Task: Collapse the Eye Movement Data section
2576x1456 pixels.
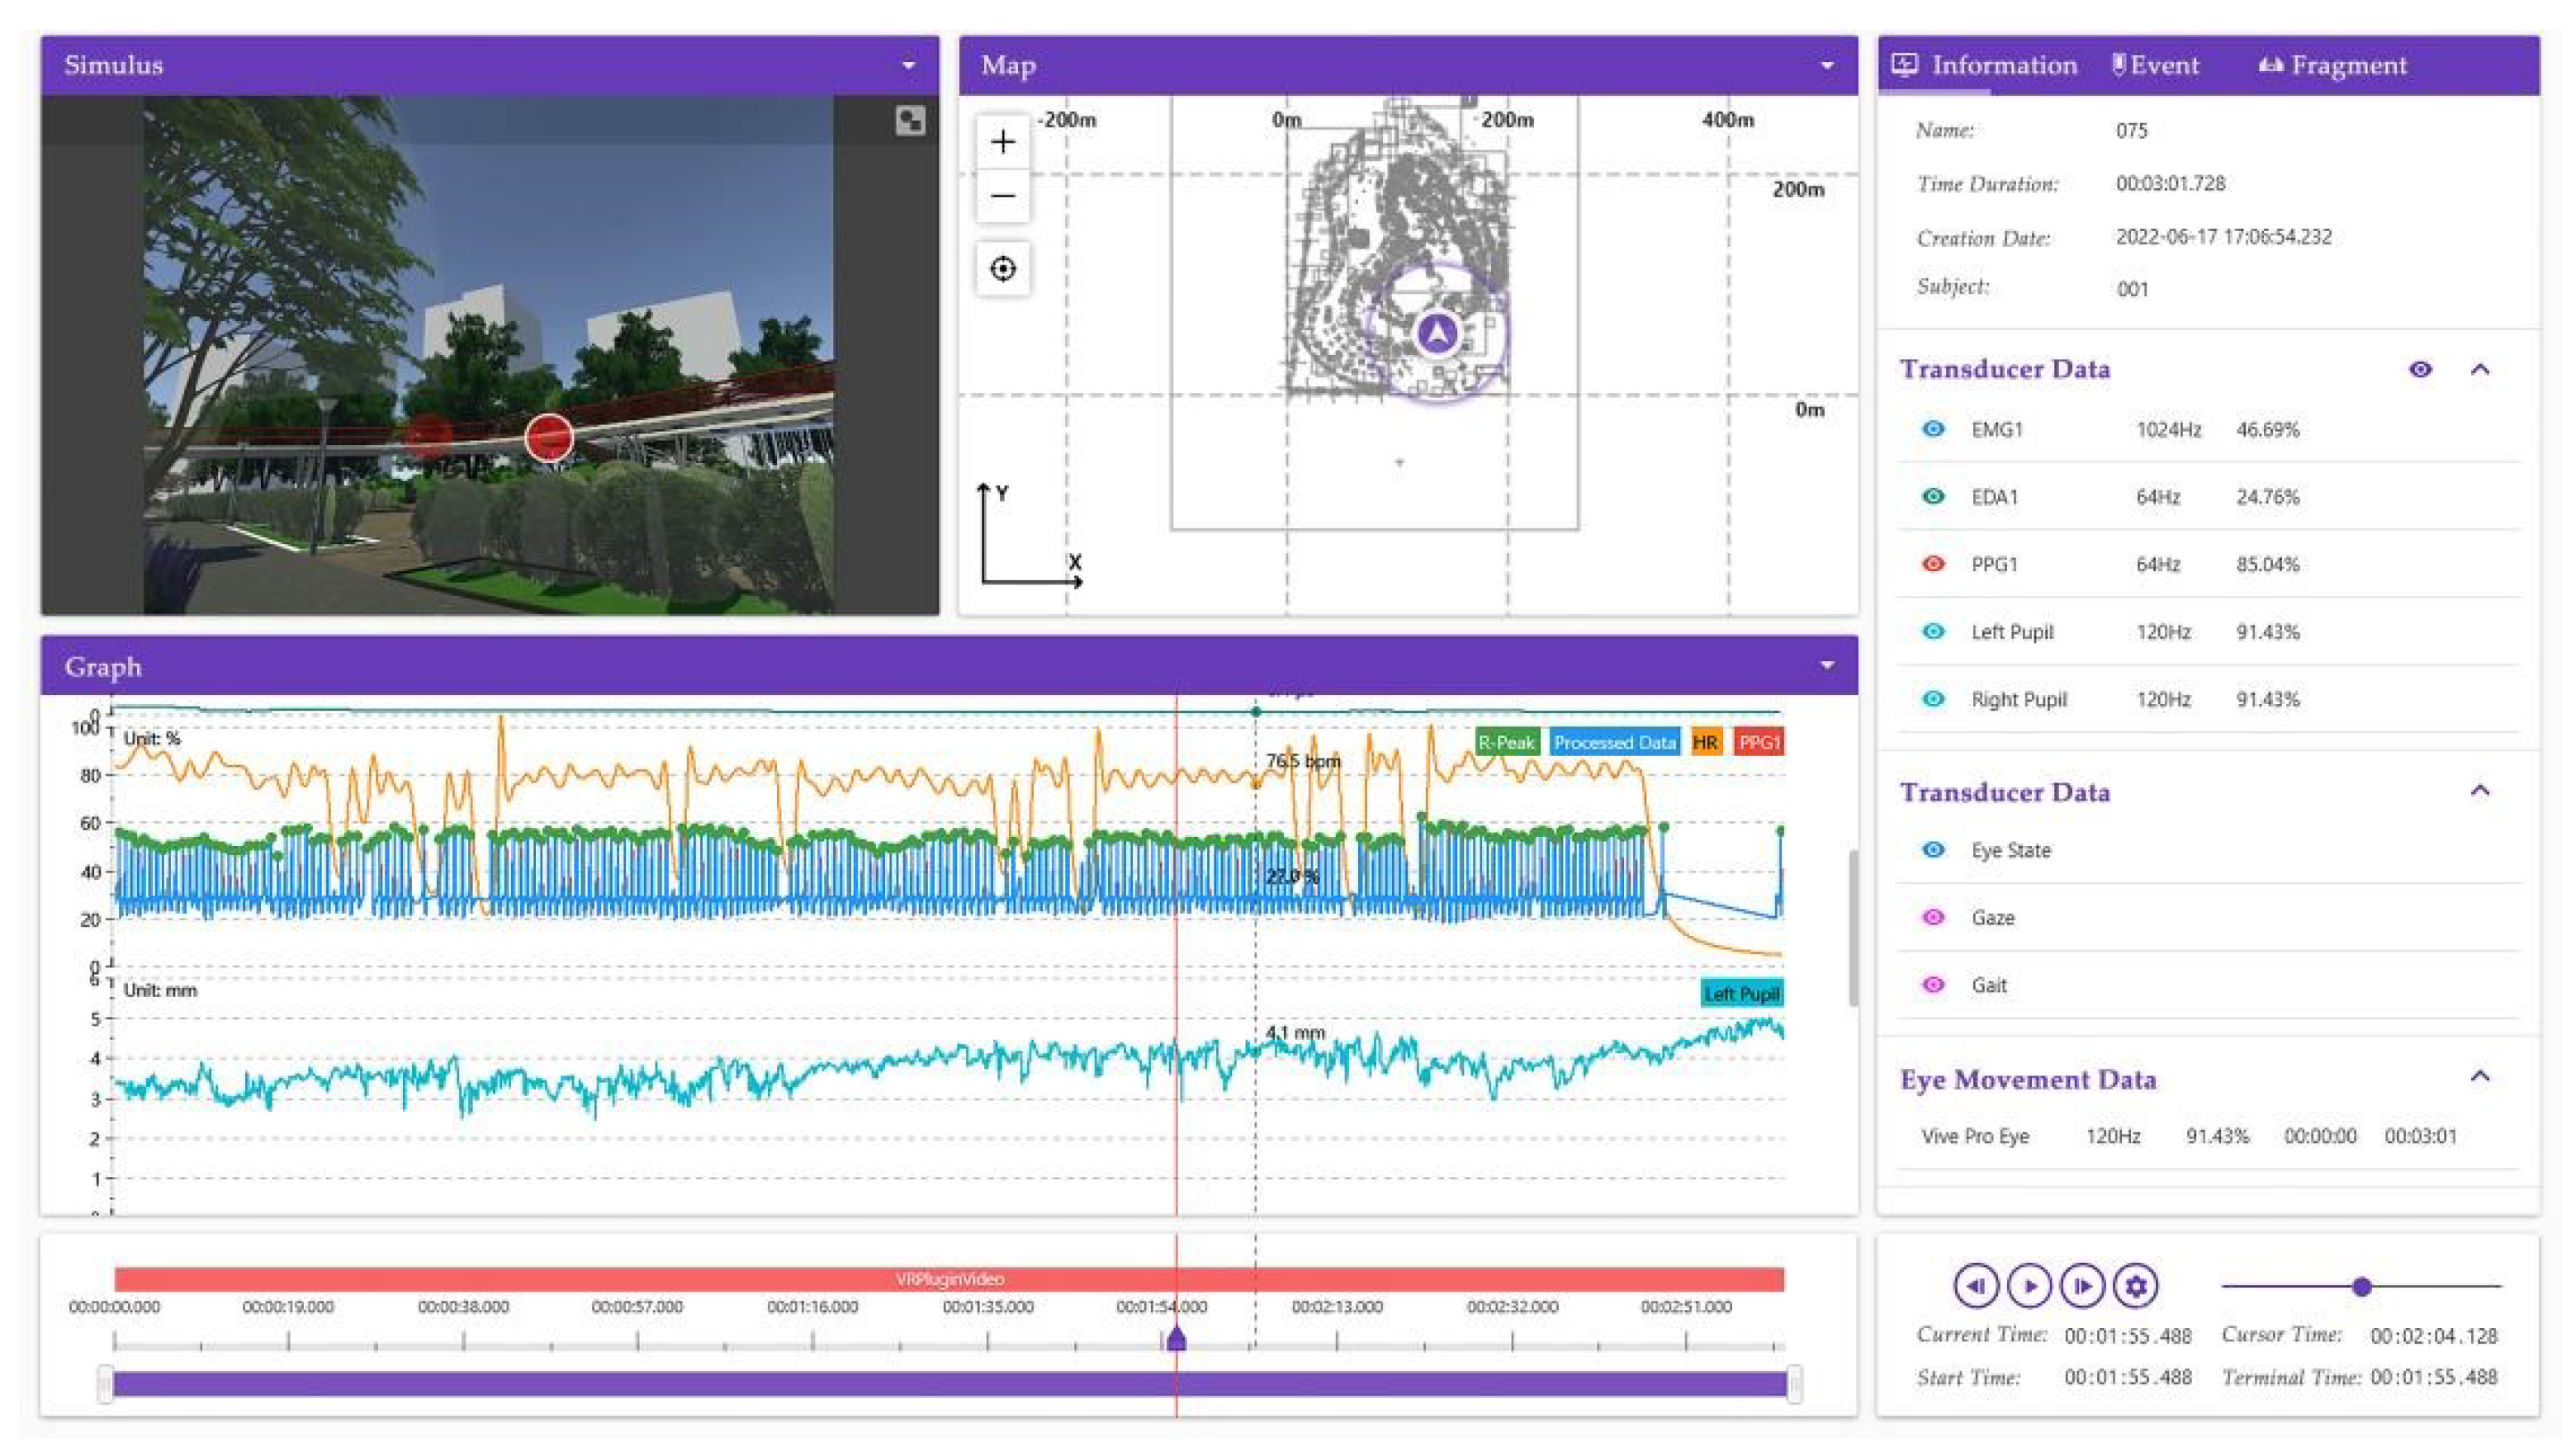Action: click(x=2480, y=1077)
